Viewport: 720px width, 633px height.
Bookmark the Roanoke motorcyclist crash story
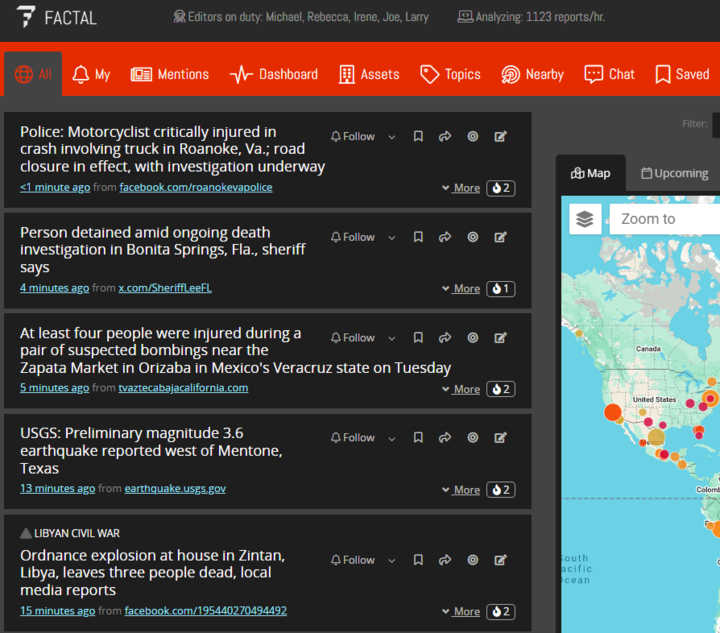(418, 136)
